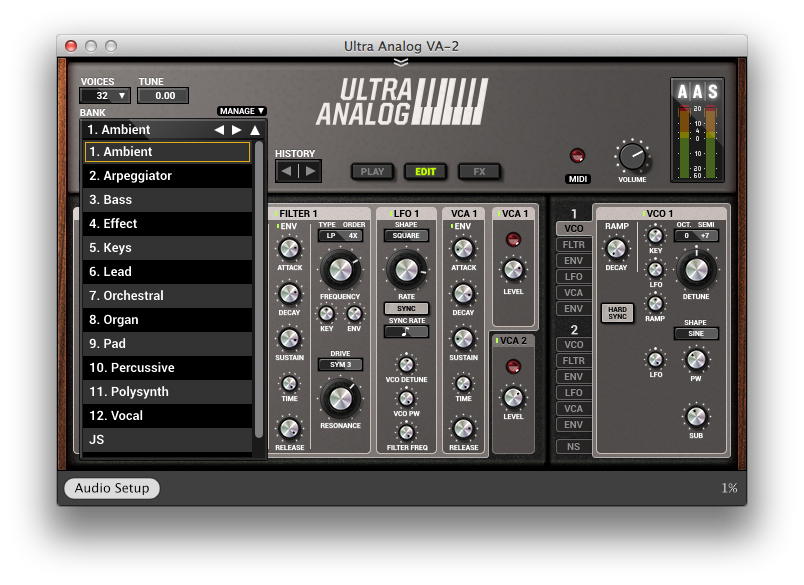Click the history back arrow
The height and width of the screenshot is (585, 804).
(287, 171)
